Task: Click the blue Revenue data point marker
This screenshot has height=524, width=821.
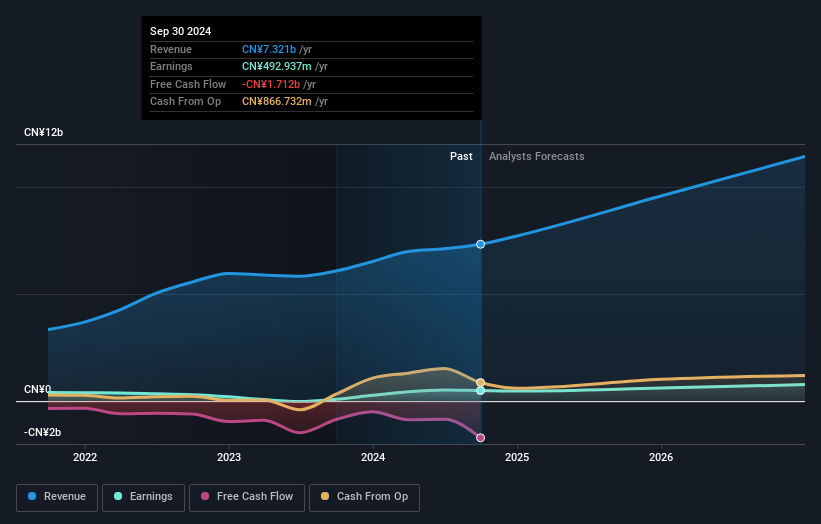Action: pos(480,244)
